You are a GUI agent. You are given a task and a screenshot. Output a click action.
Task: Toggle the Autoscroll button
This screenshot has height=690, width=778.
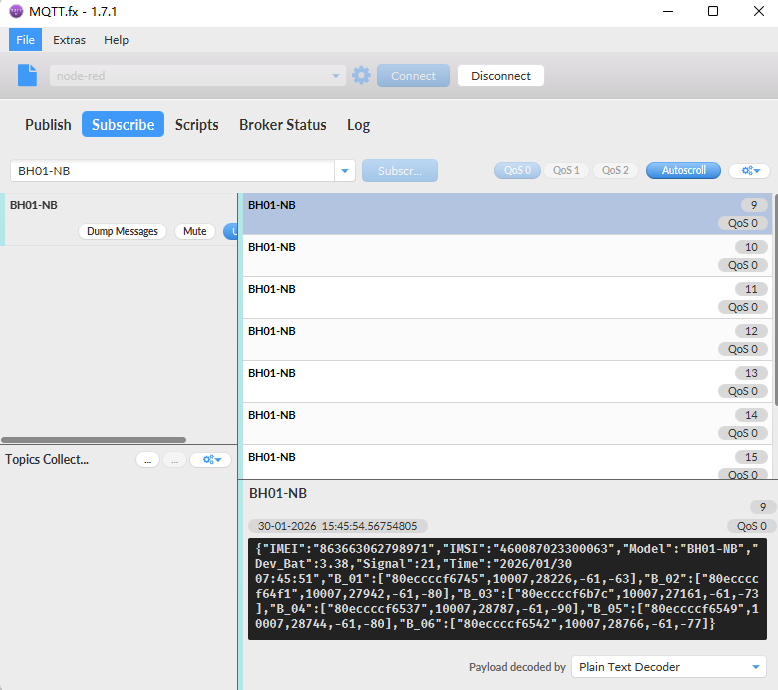click(x=683, y=170)
